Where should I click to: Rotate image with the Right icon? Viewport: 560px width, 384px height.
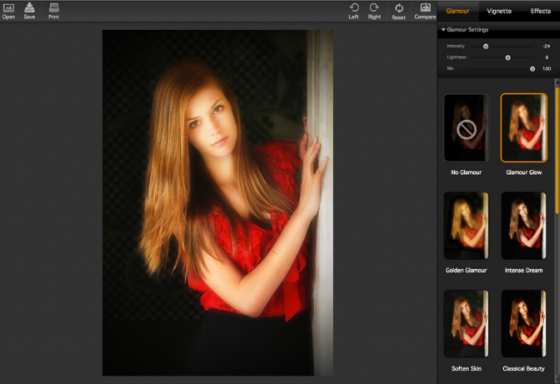pos(374,11)
